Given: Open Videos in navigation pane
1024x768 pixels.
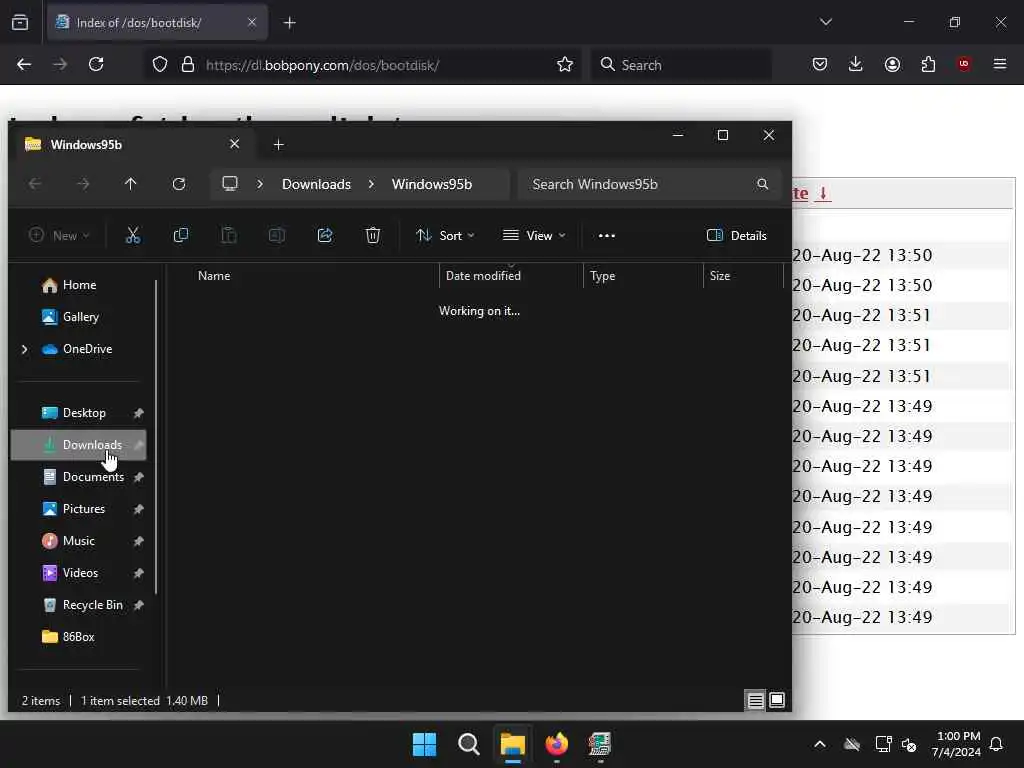Looking at the screenshot, I should [80, 573].
